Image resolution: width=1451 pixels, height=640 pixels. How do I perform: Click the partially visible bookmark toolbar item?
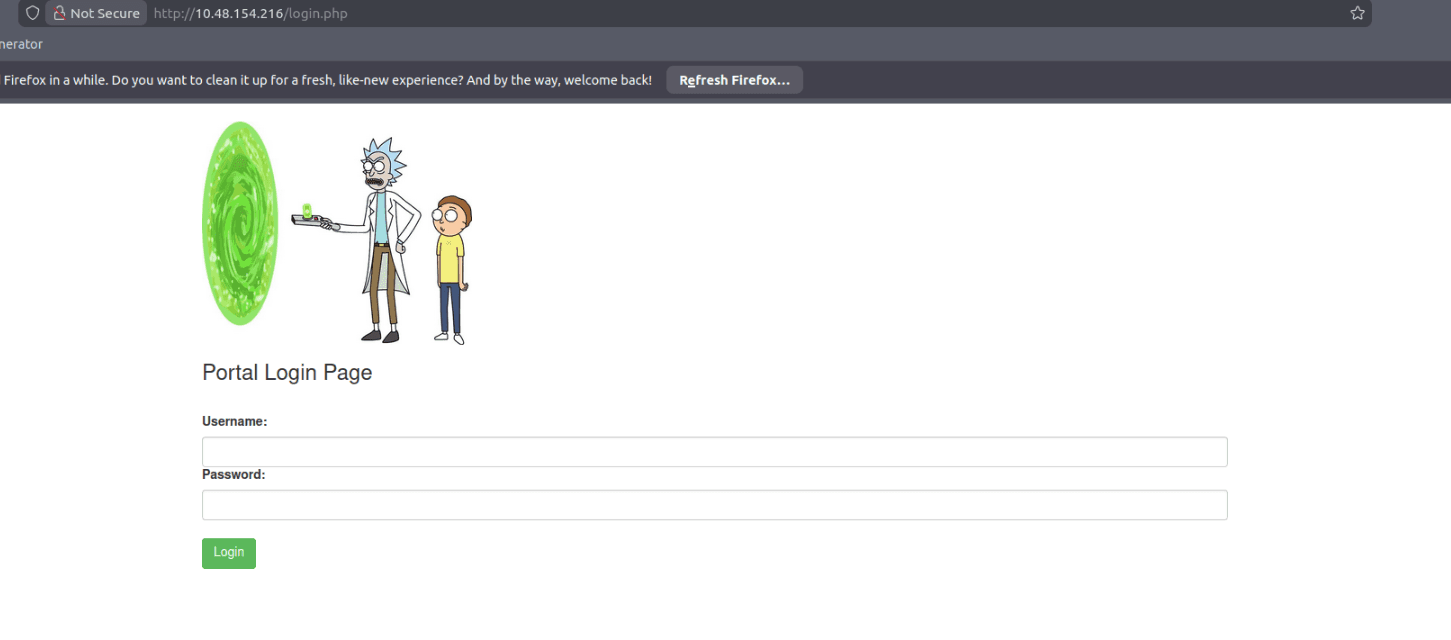21,44
